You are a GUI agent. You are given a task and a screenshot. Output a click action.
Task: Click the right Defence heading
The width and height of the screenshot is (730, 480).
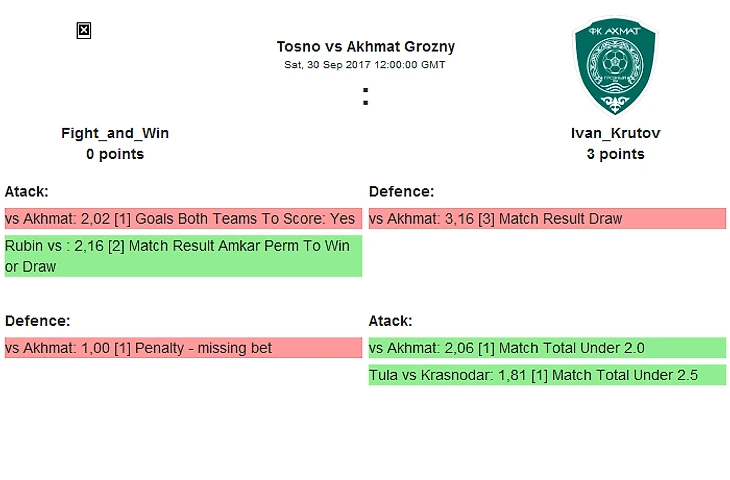coord(401,191)
